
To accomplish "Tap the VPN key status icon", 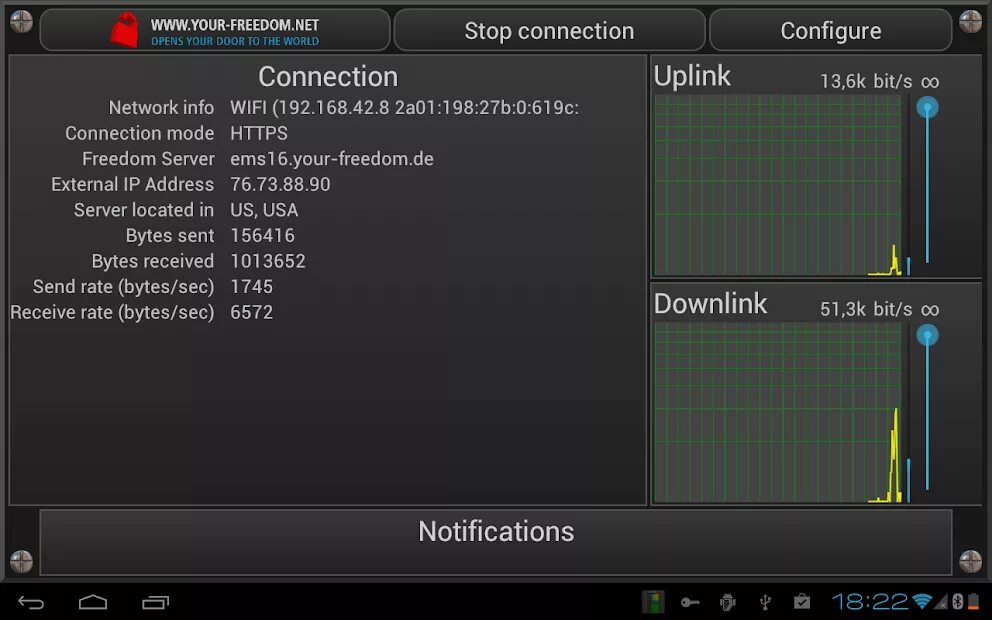I will [690, 602].
